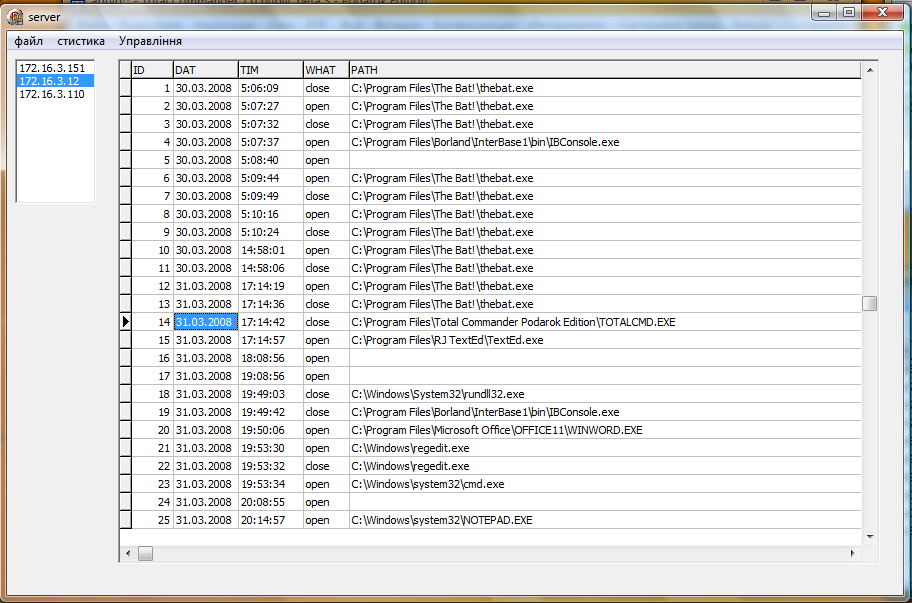912x603 pixels.
Task: Select the row indicator for ID 25
Action: (126, 520)
